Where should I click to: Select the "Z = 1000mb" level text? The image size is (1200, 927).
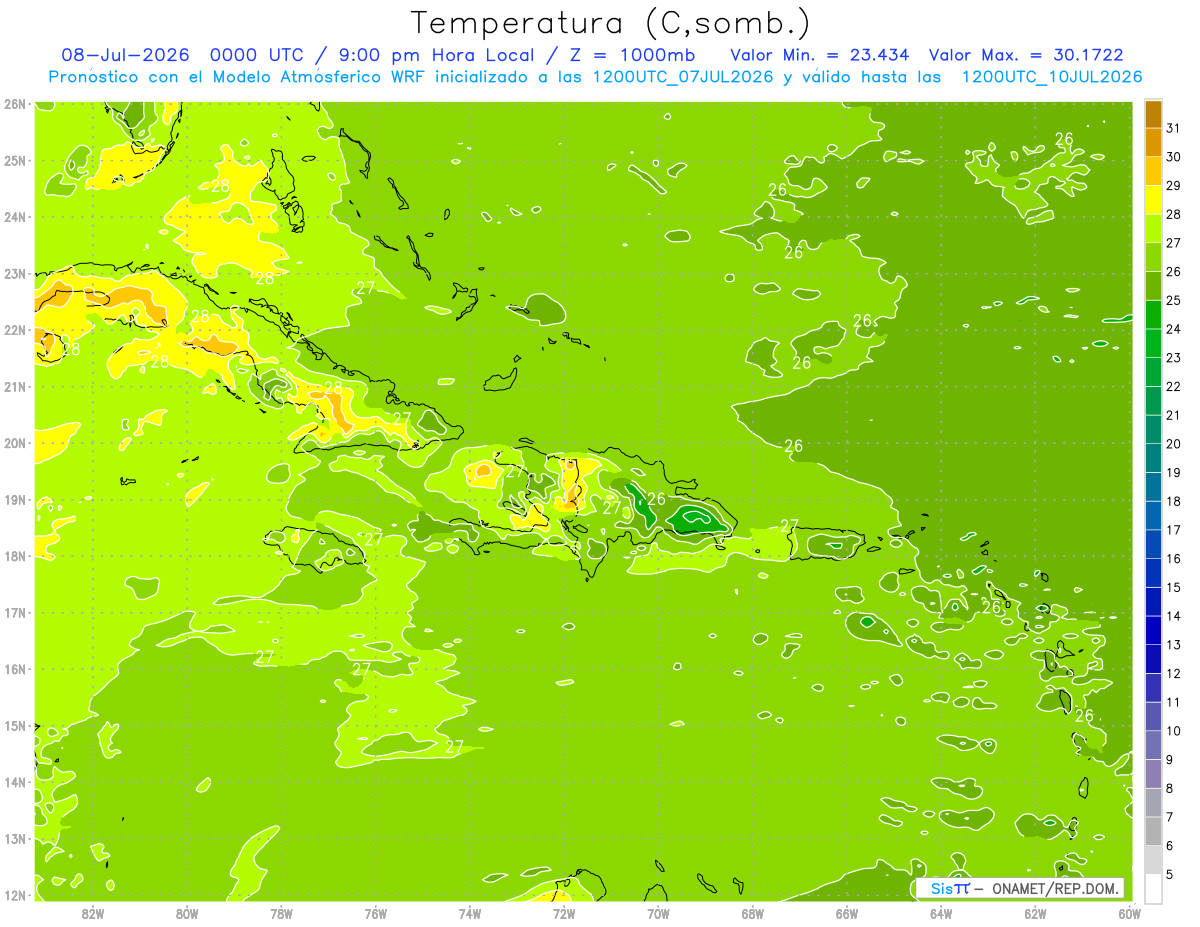pos(631,55)
